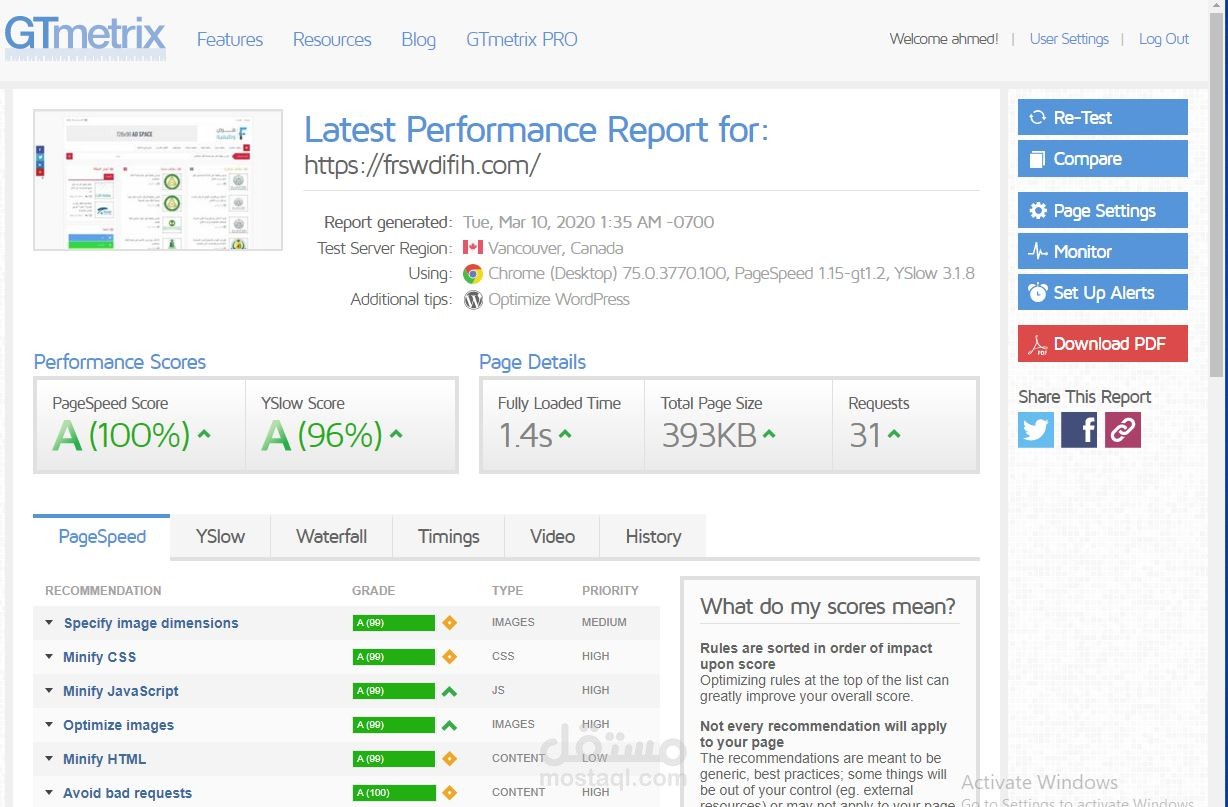Click the A (100) grade bar for Avoid bad requests
Image resolution: width=1228 pixels, height=807 pixels.
(x=394, y=793)
